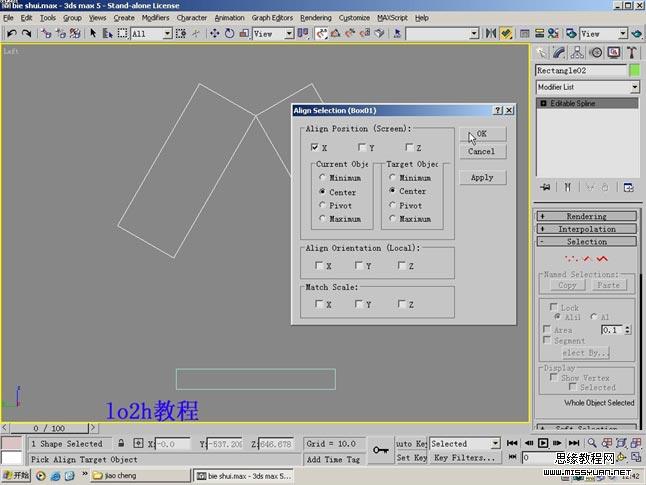Check Align Orientation X checkbox
646x485 pixels.
[x=319, y=265]
